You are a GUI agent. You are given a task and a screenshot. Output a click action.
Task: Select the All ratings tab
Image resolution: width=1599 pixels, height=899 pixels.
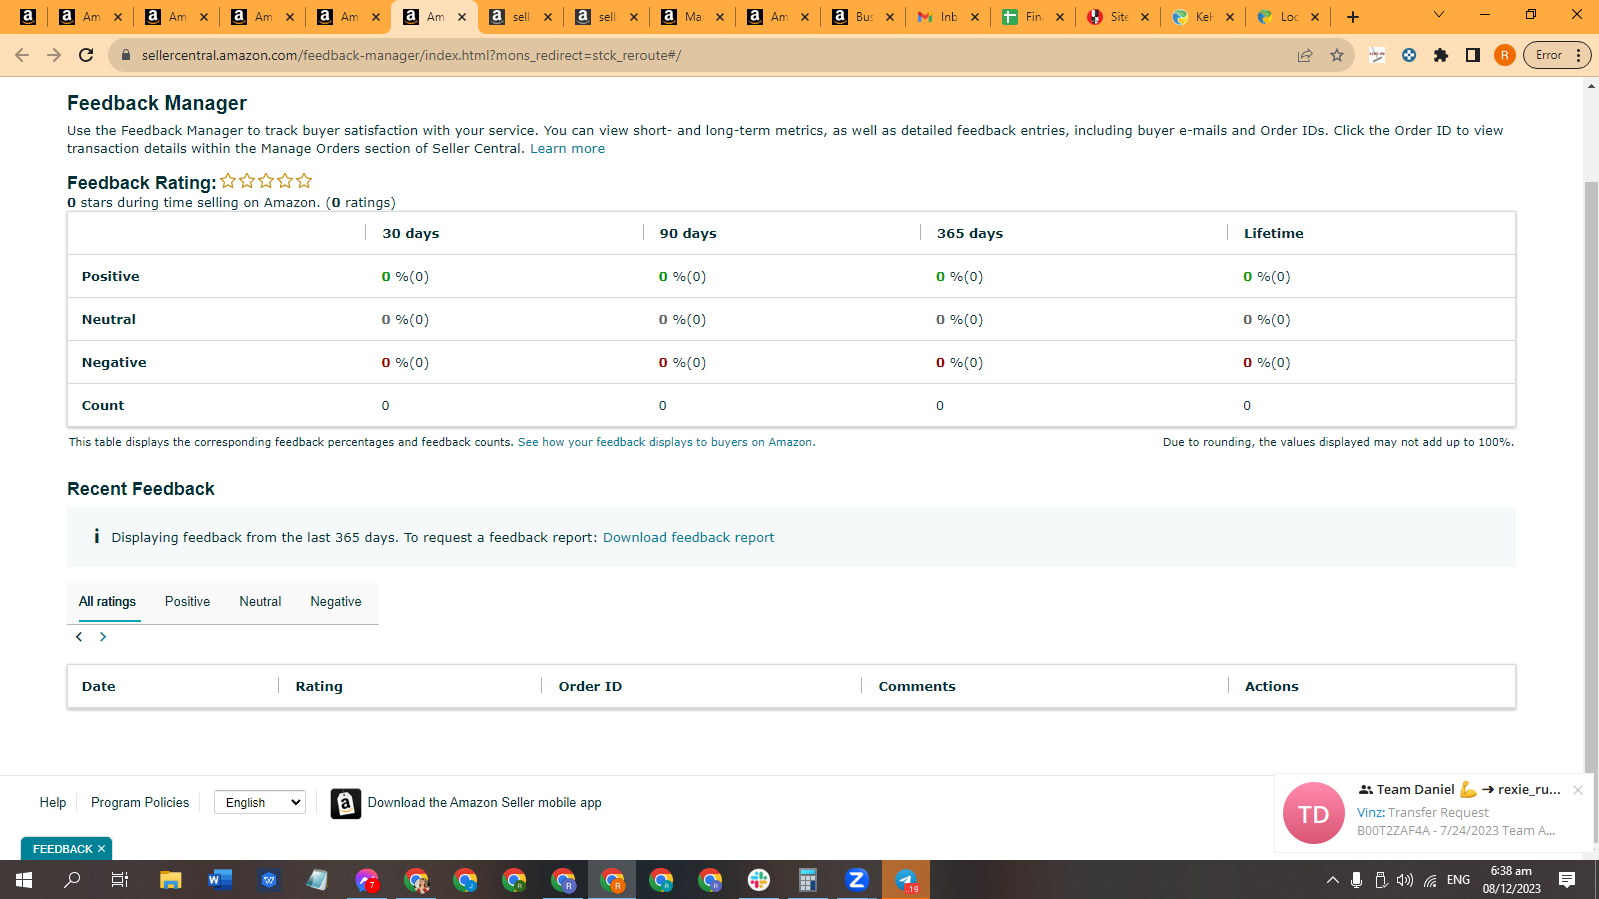coord(107,602)
